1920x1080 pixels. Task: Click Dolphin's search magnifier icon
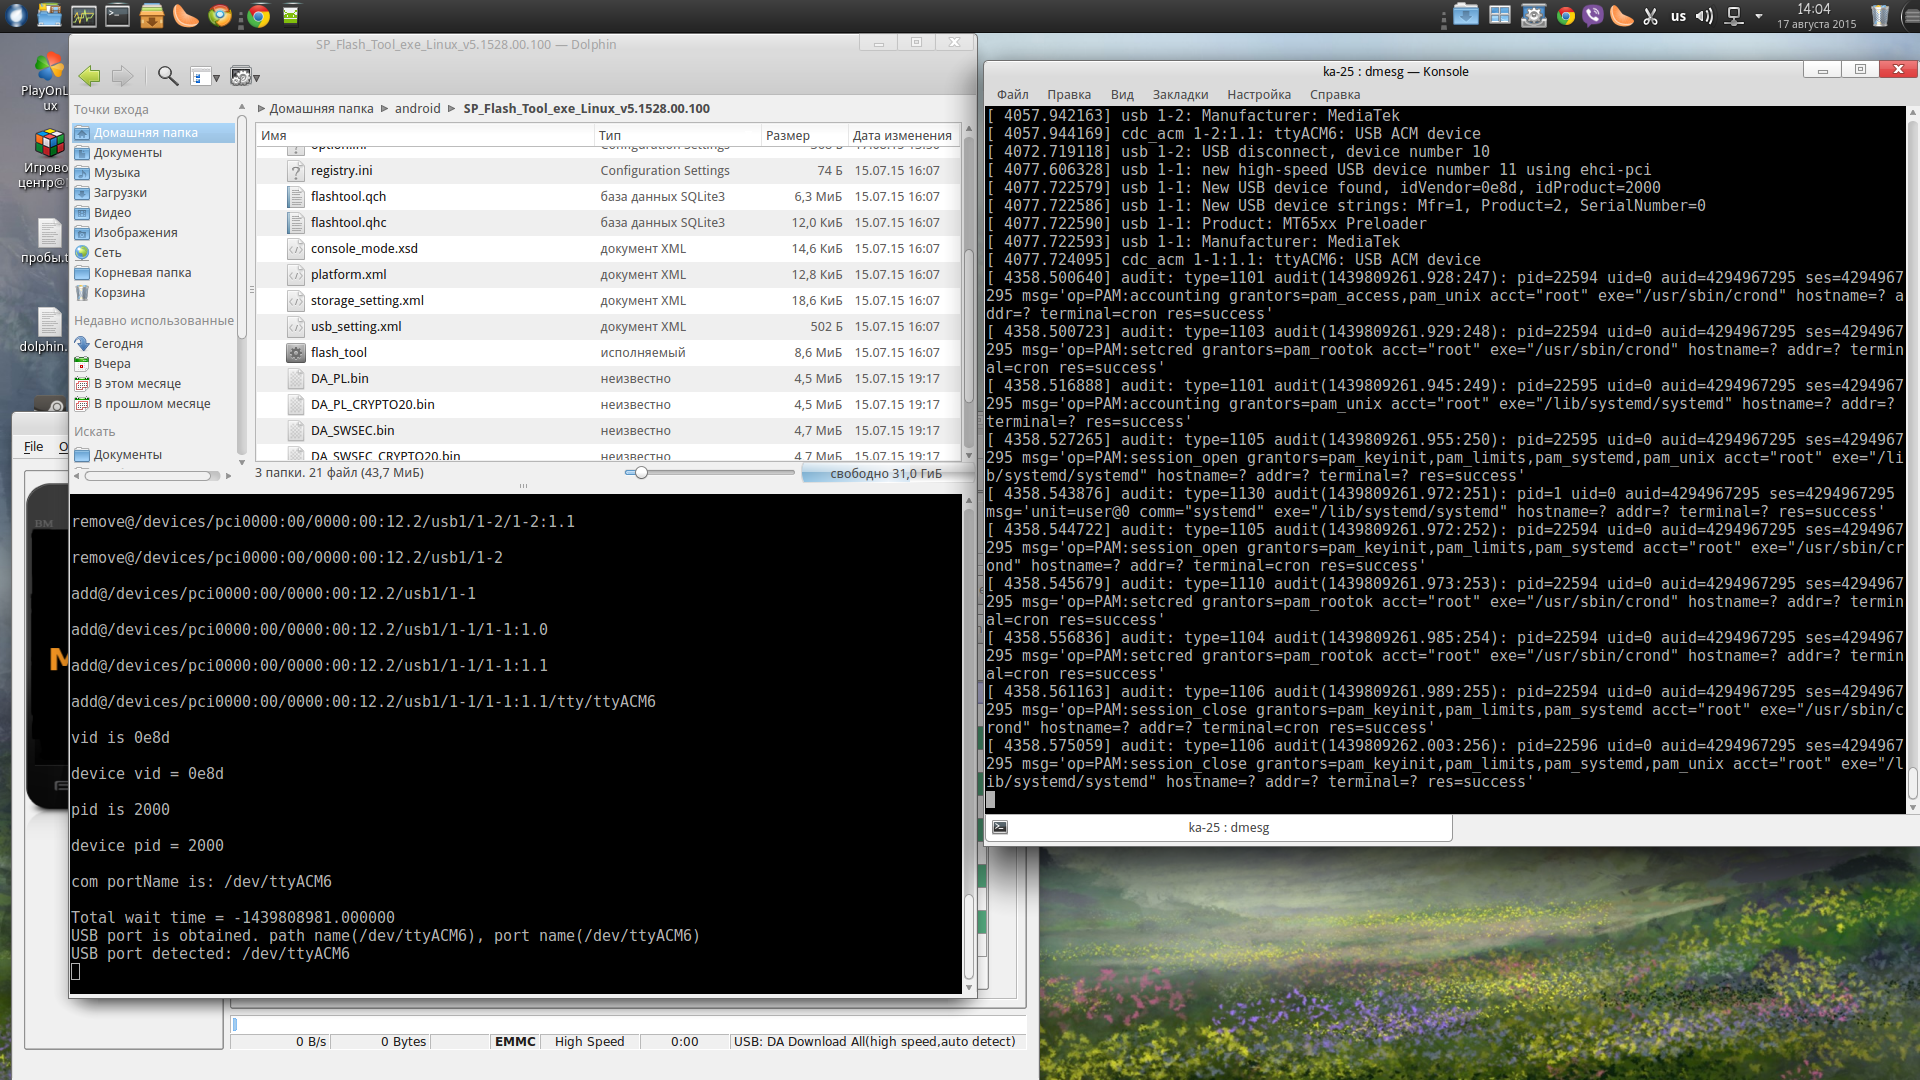[x=168, y=76]
